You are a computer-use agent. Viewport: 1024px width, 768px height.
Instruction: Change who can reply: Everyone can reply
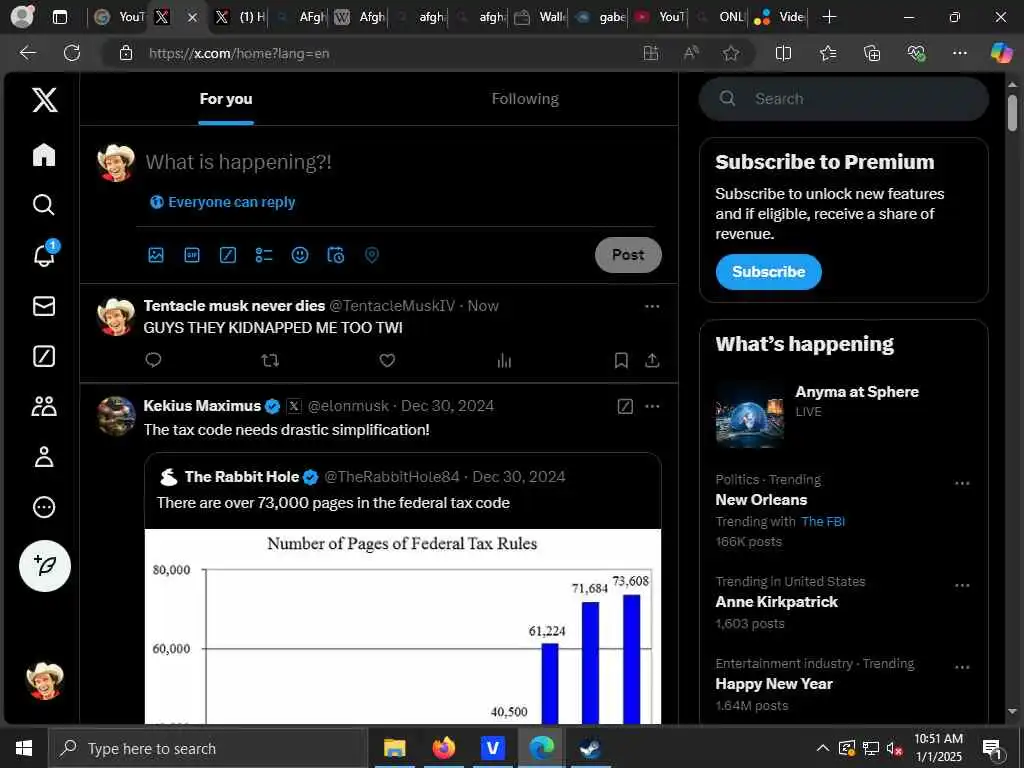[x=223, y=202]
